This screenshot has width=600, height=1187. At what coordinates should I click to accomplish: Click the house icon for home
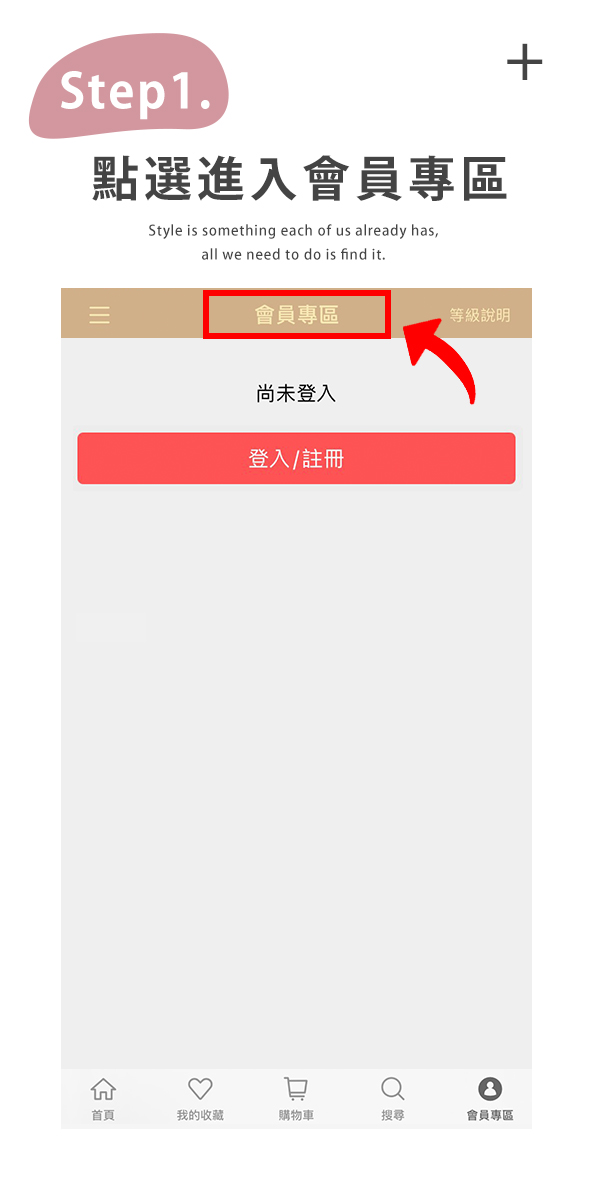click(x=103, y=1089)
